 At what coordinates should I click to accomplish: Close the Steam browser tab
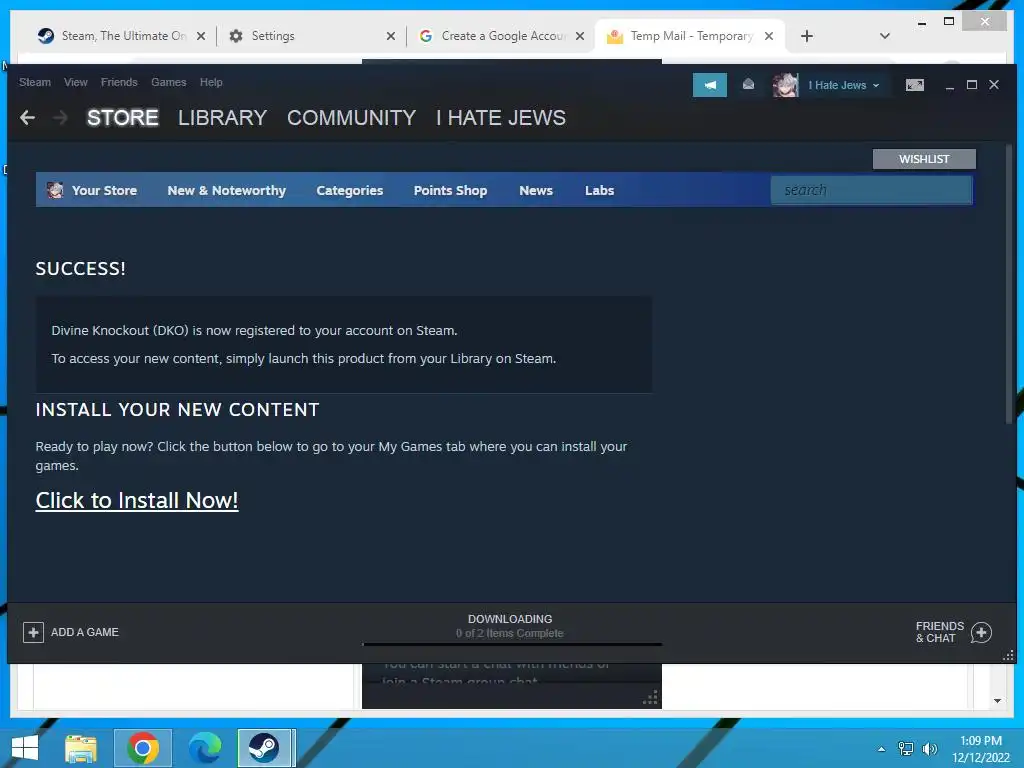coord(201,36)
